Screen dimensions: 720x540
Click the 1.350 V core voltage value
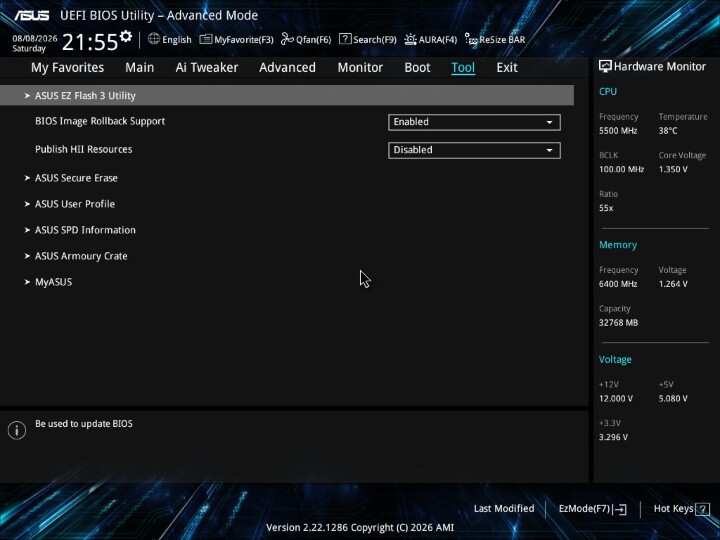[x=673, y=169]
